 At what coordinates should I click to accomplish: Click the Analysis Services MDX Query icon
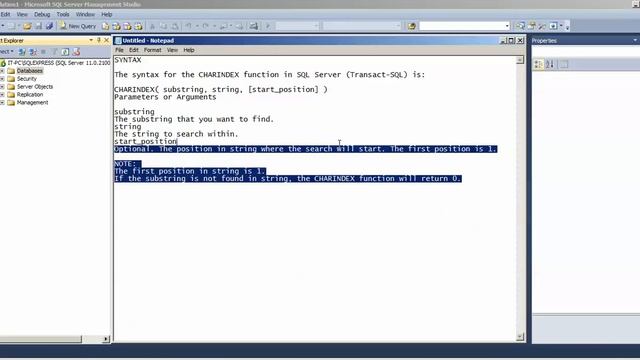pos(116,26)
